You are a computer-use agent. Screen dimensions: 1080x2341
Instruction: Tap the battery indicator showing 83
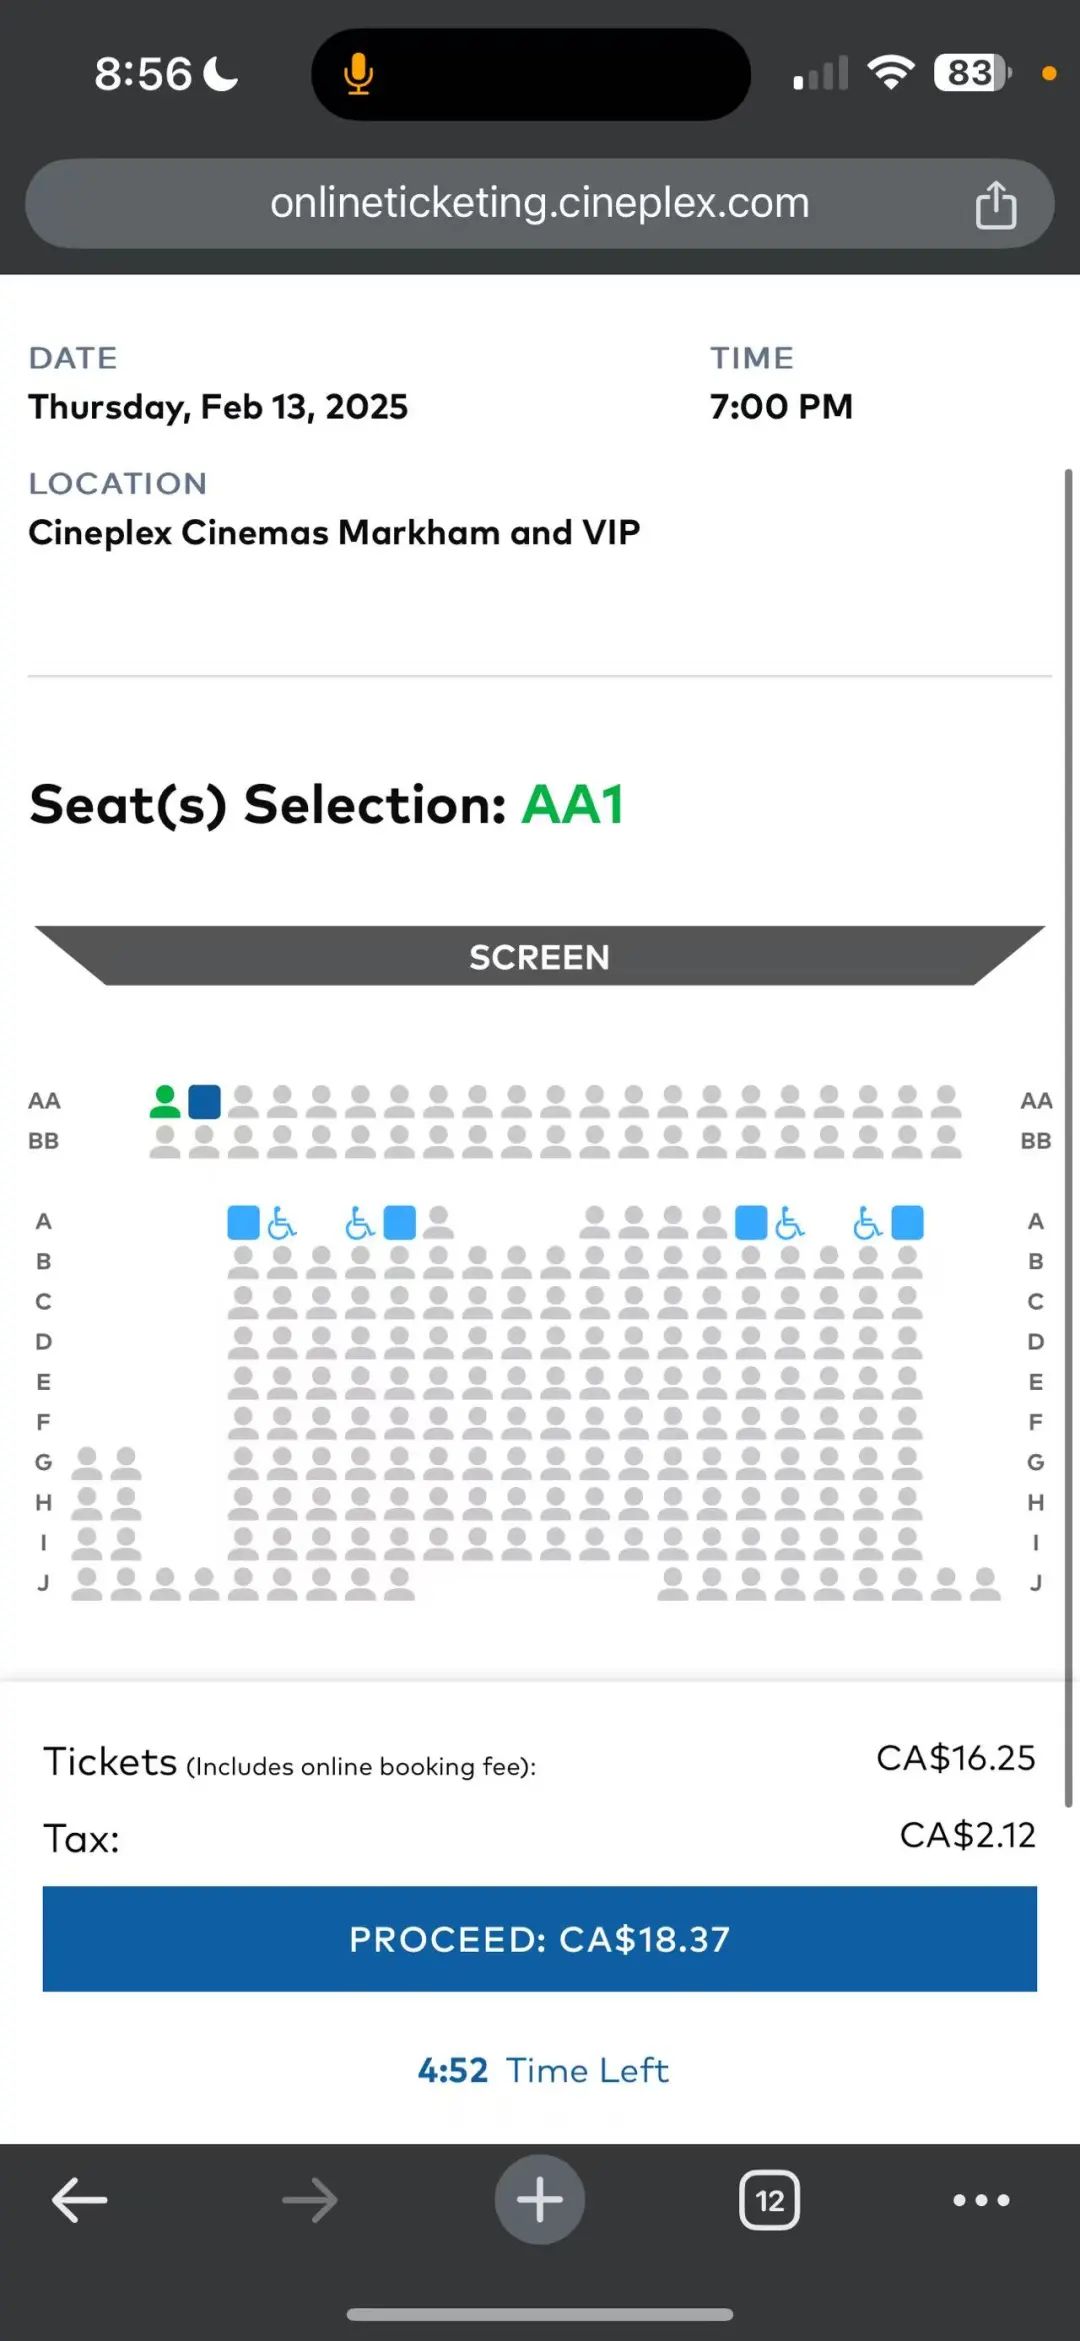click(970, 73)
